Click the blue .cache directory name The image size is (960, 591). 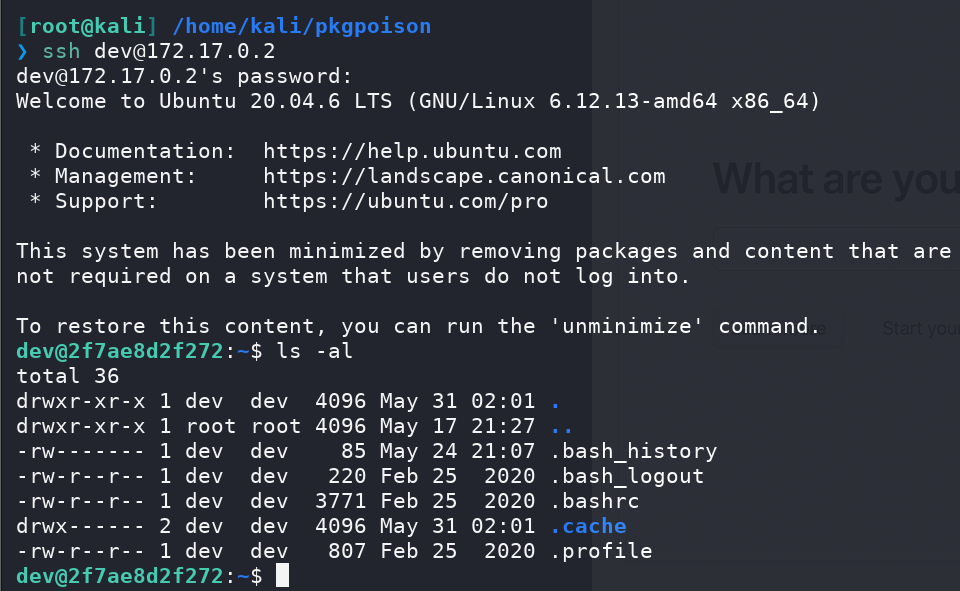point(588,527)
